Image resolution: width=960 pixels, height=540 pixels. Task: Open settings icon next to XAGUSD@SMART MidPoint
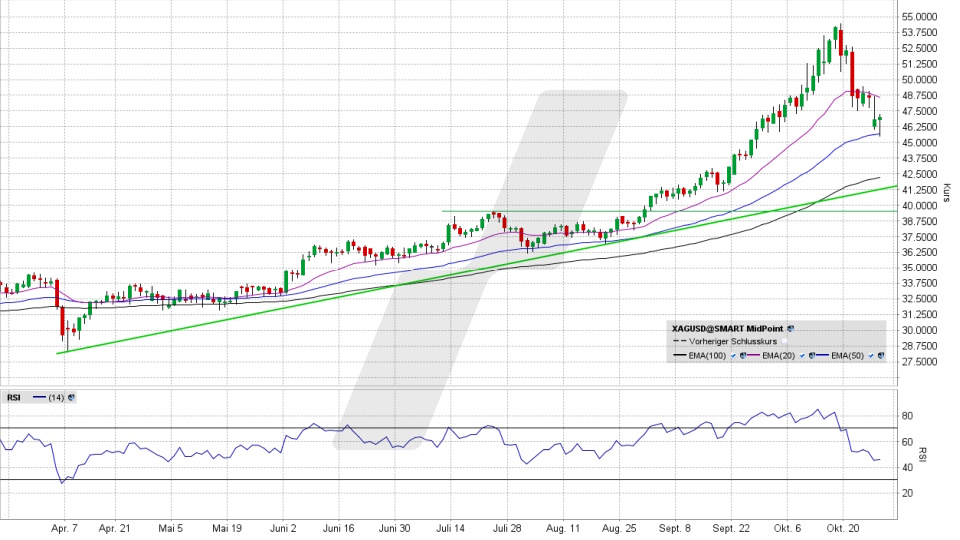tap(791, 328)
